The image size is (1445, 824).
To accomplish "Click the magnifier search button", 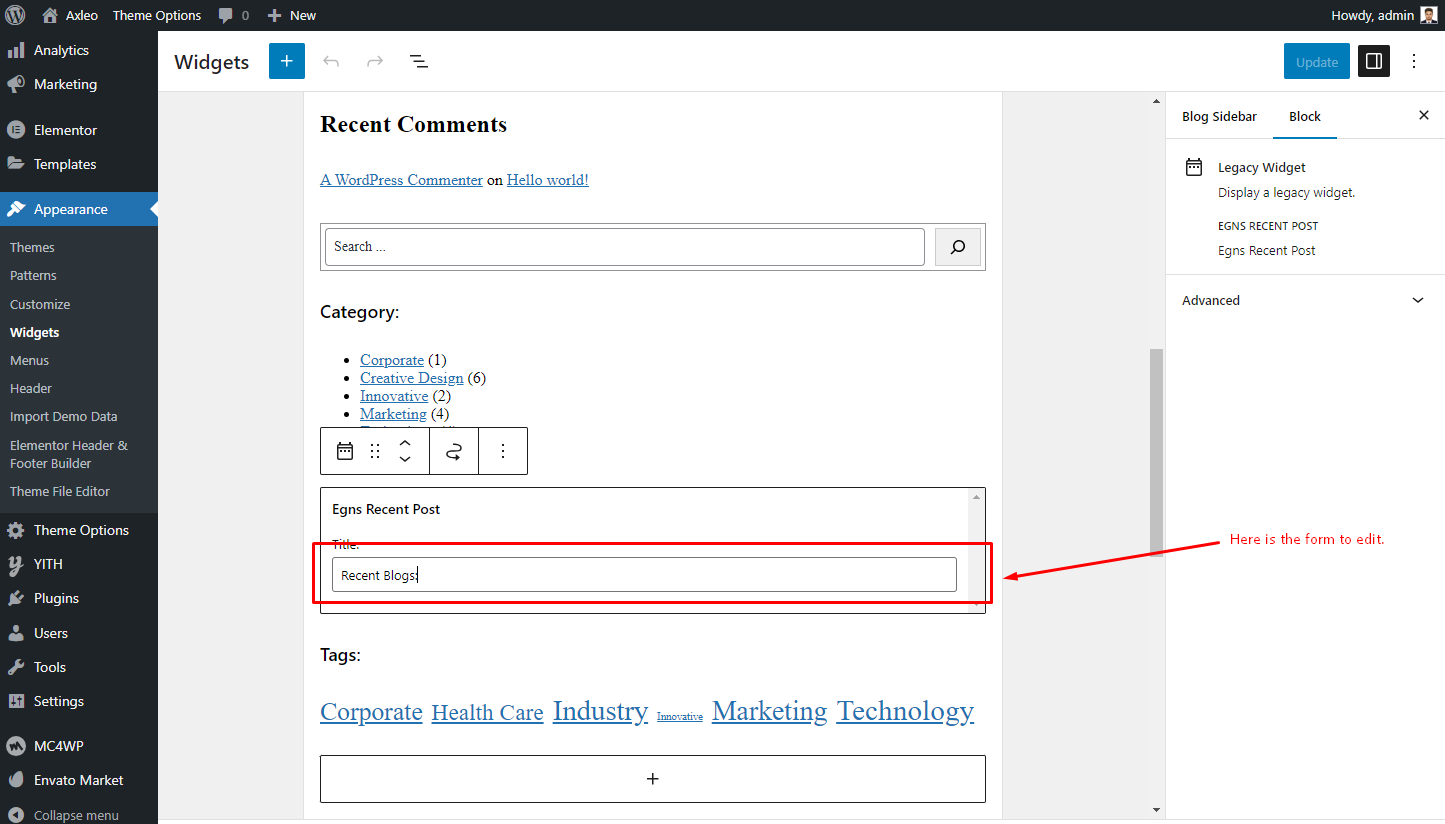I will 958,247.
